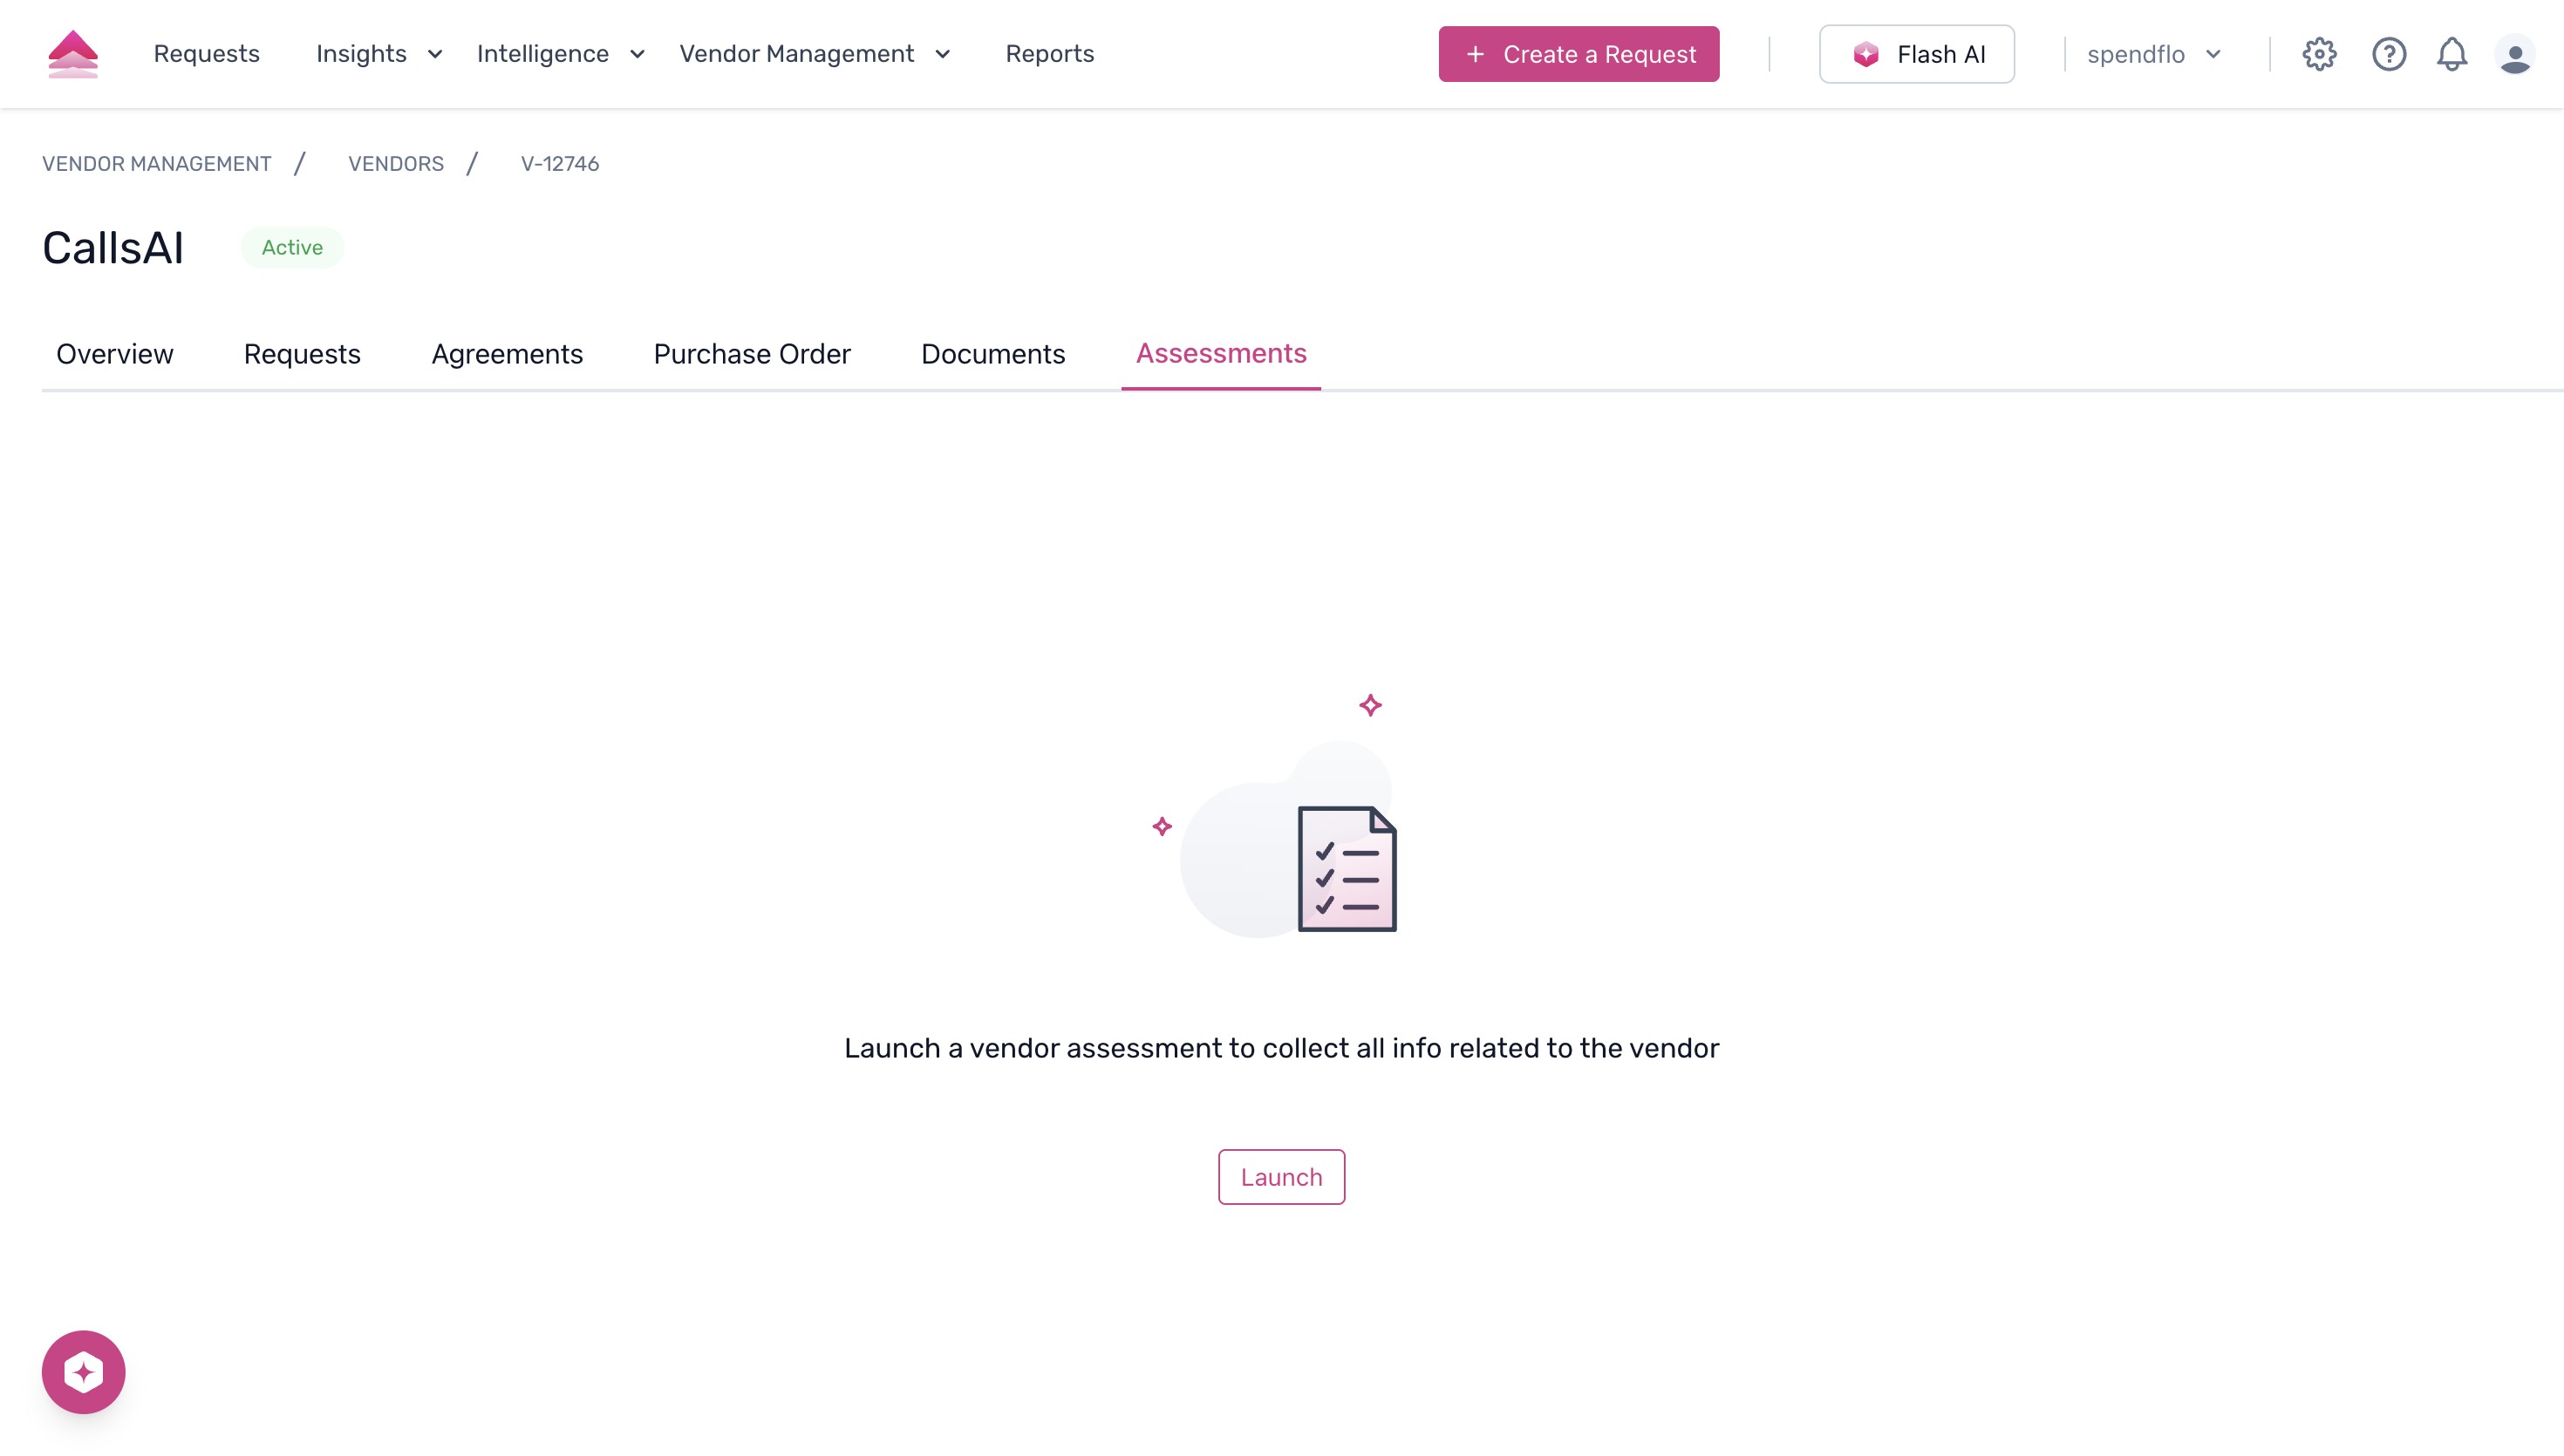Screen dimensions: 2564x1456
Task: Select the Purchase Order tab
Action: pos(751,354)
